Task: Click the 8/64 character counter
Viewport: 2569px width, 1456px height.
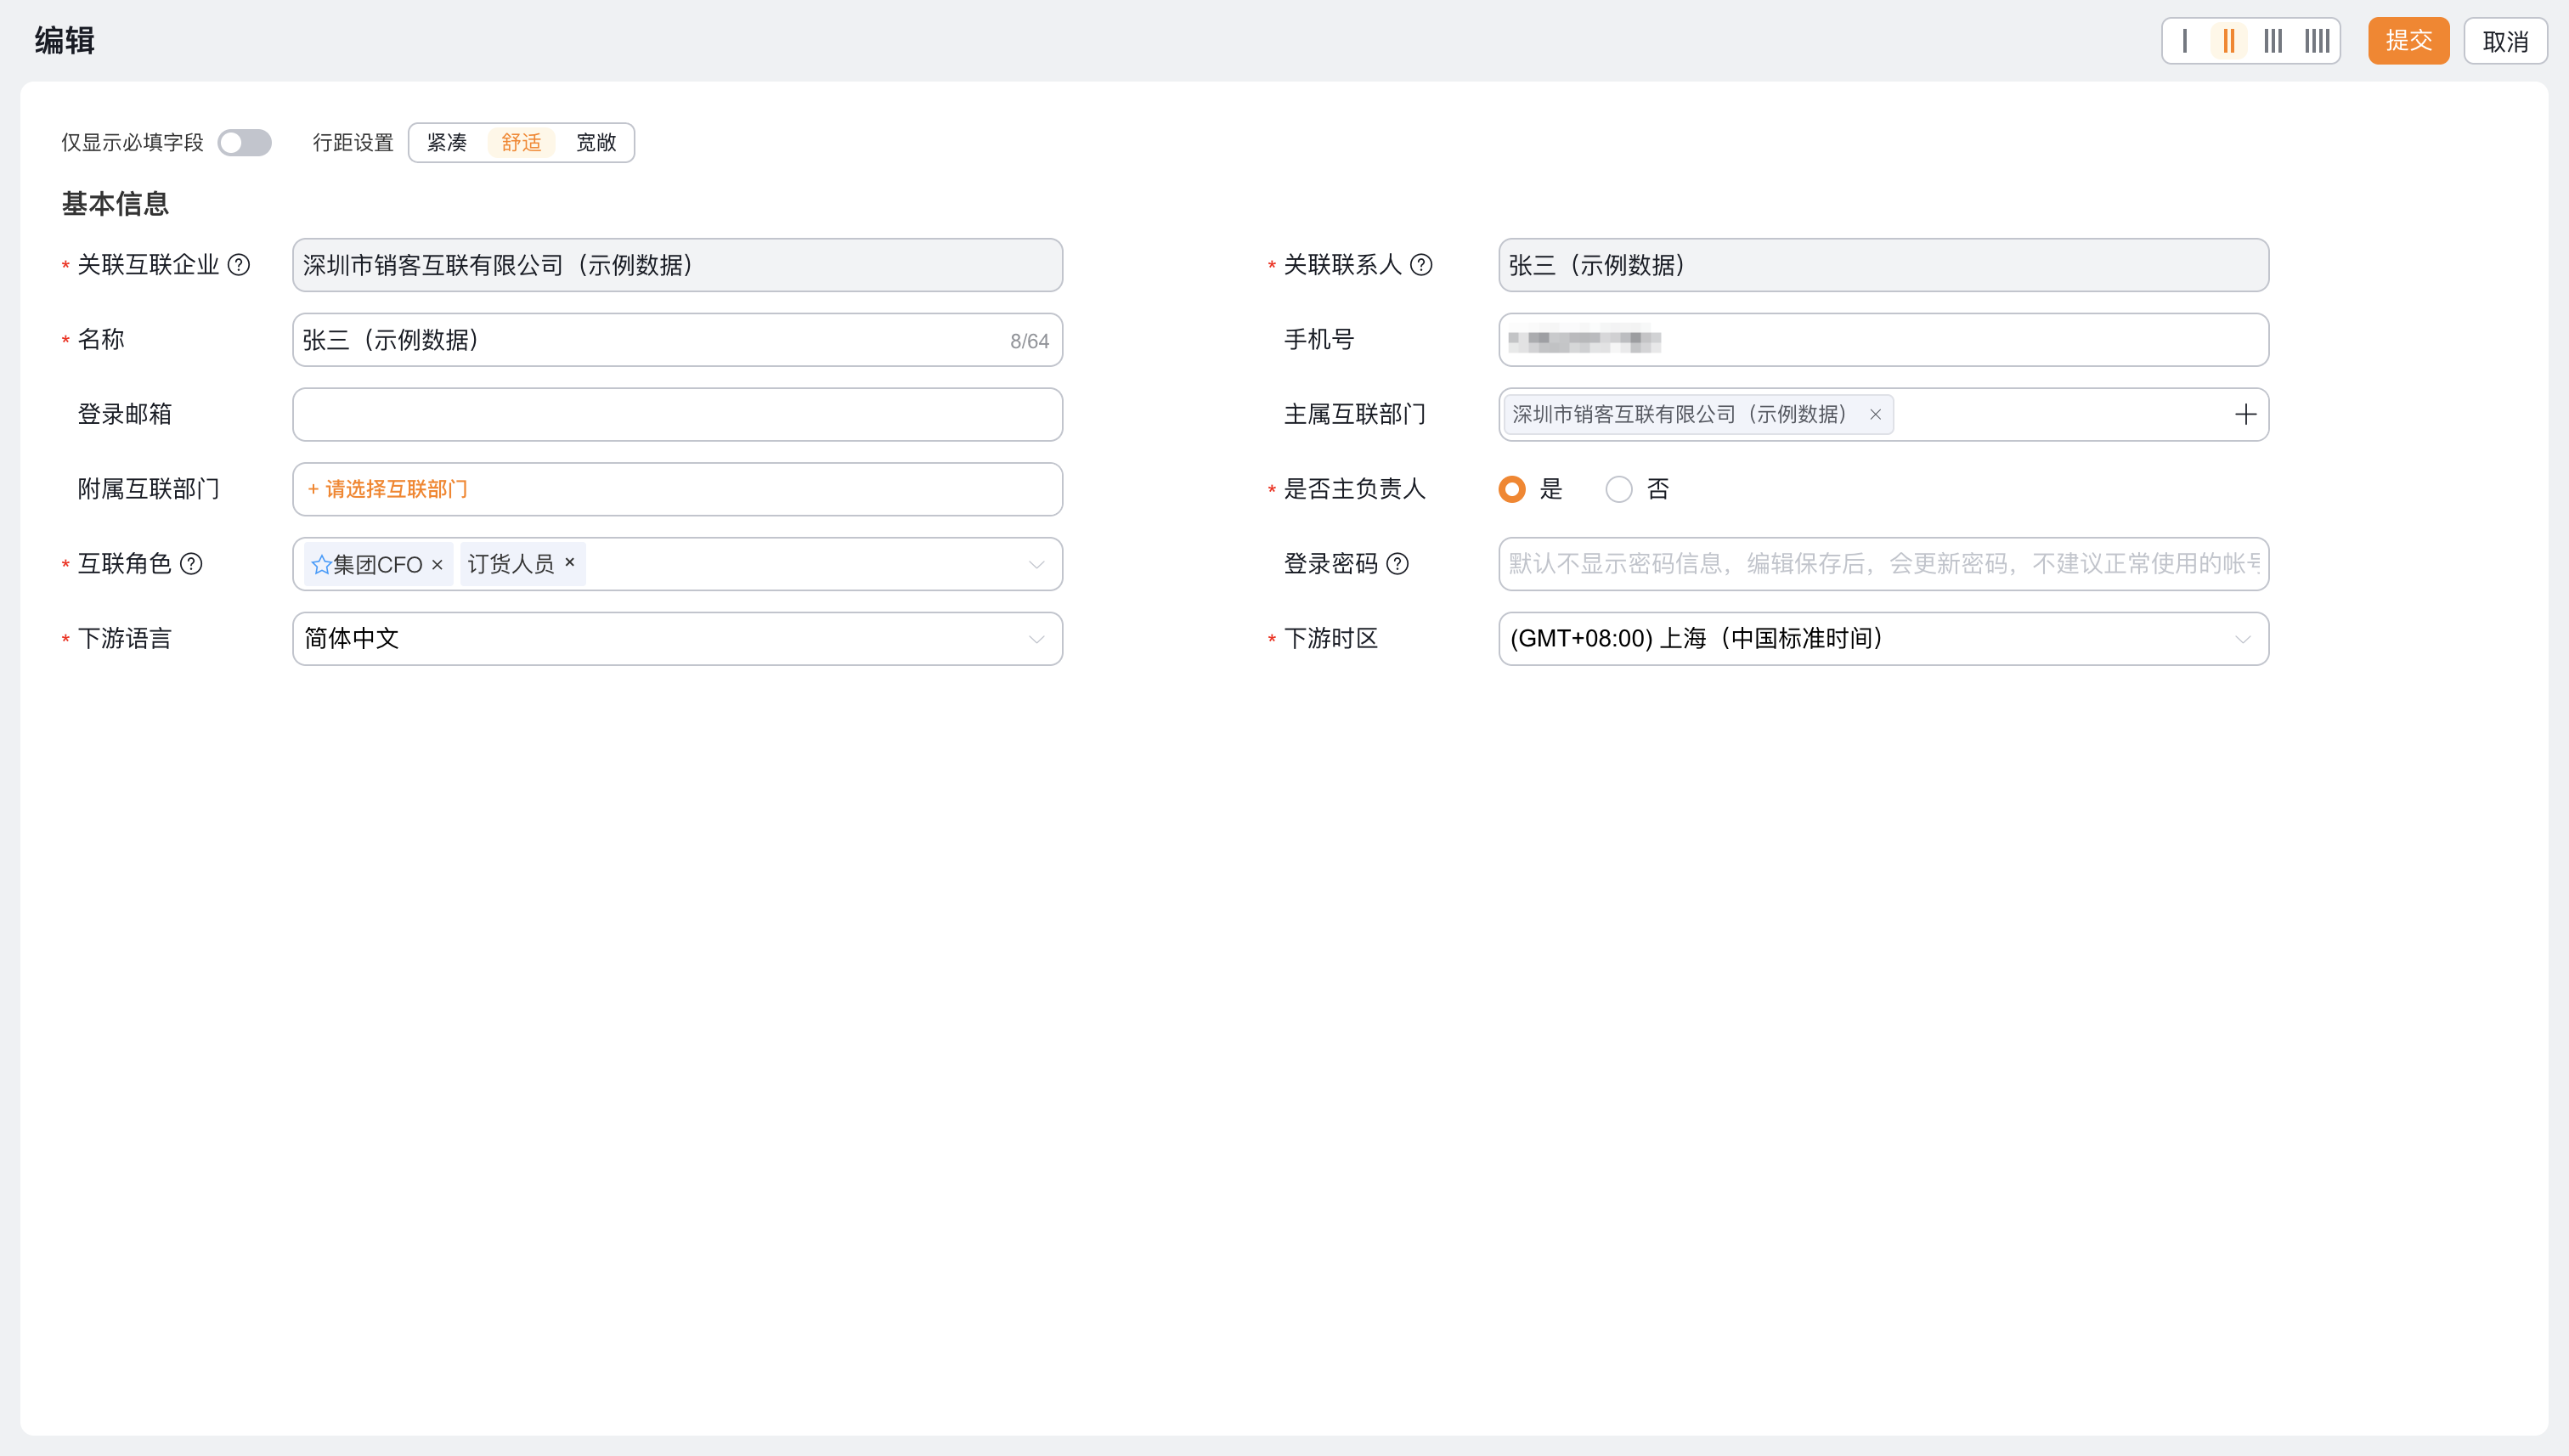Action: [1029, 341]
